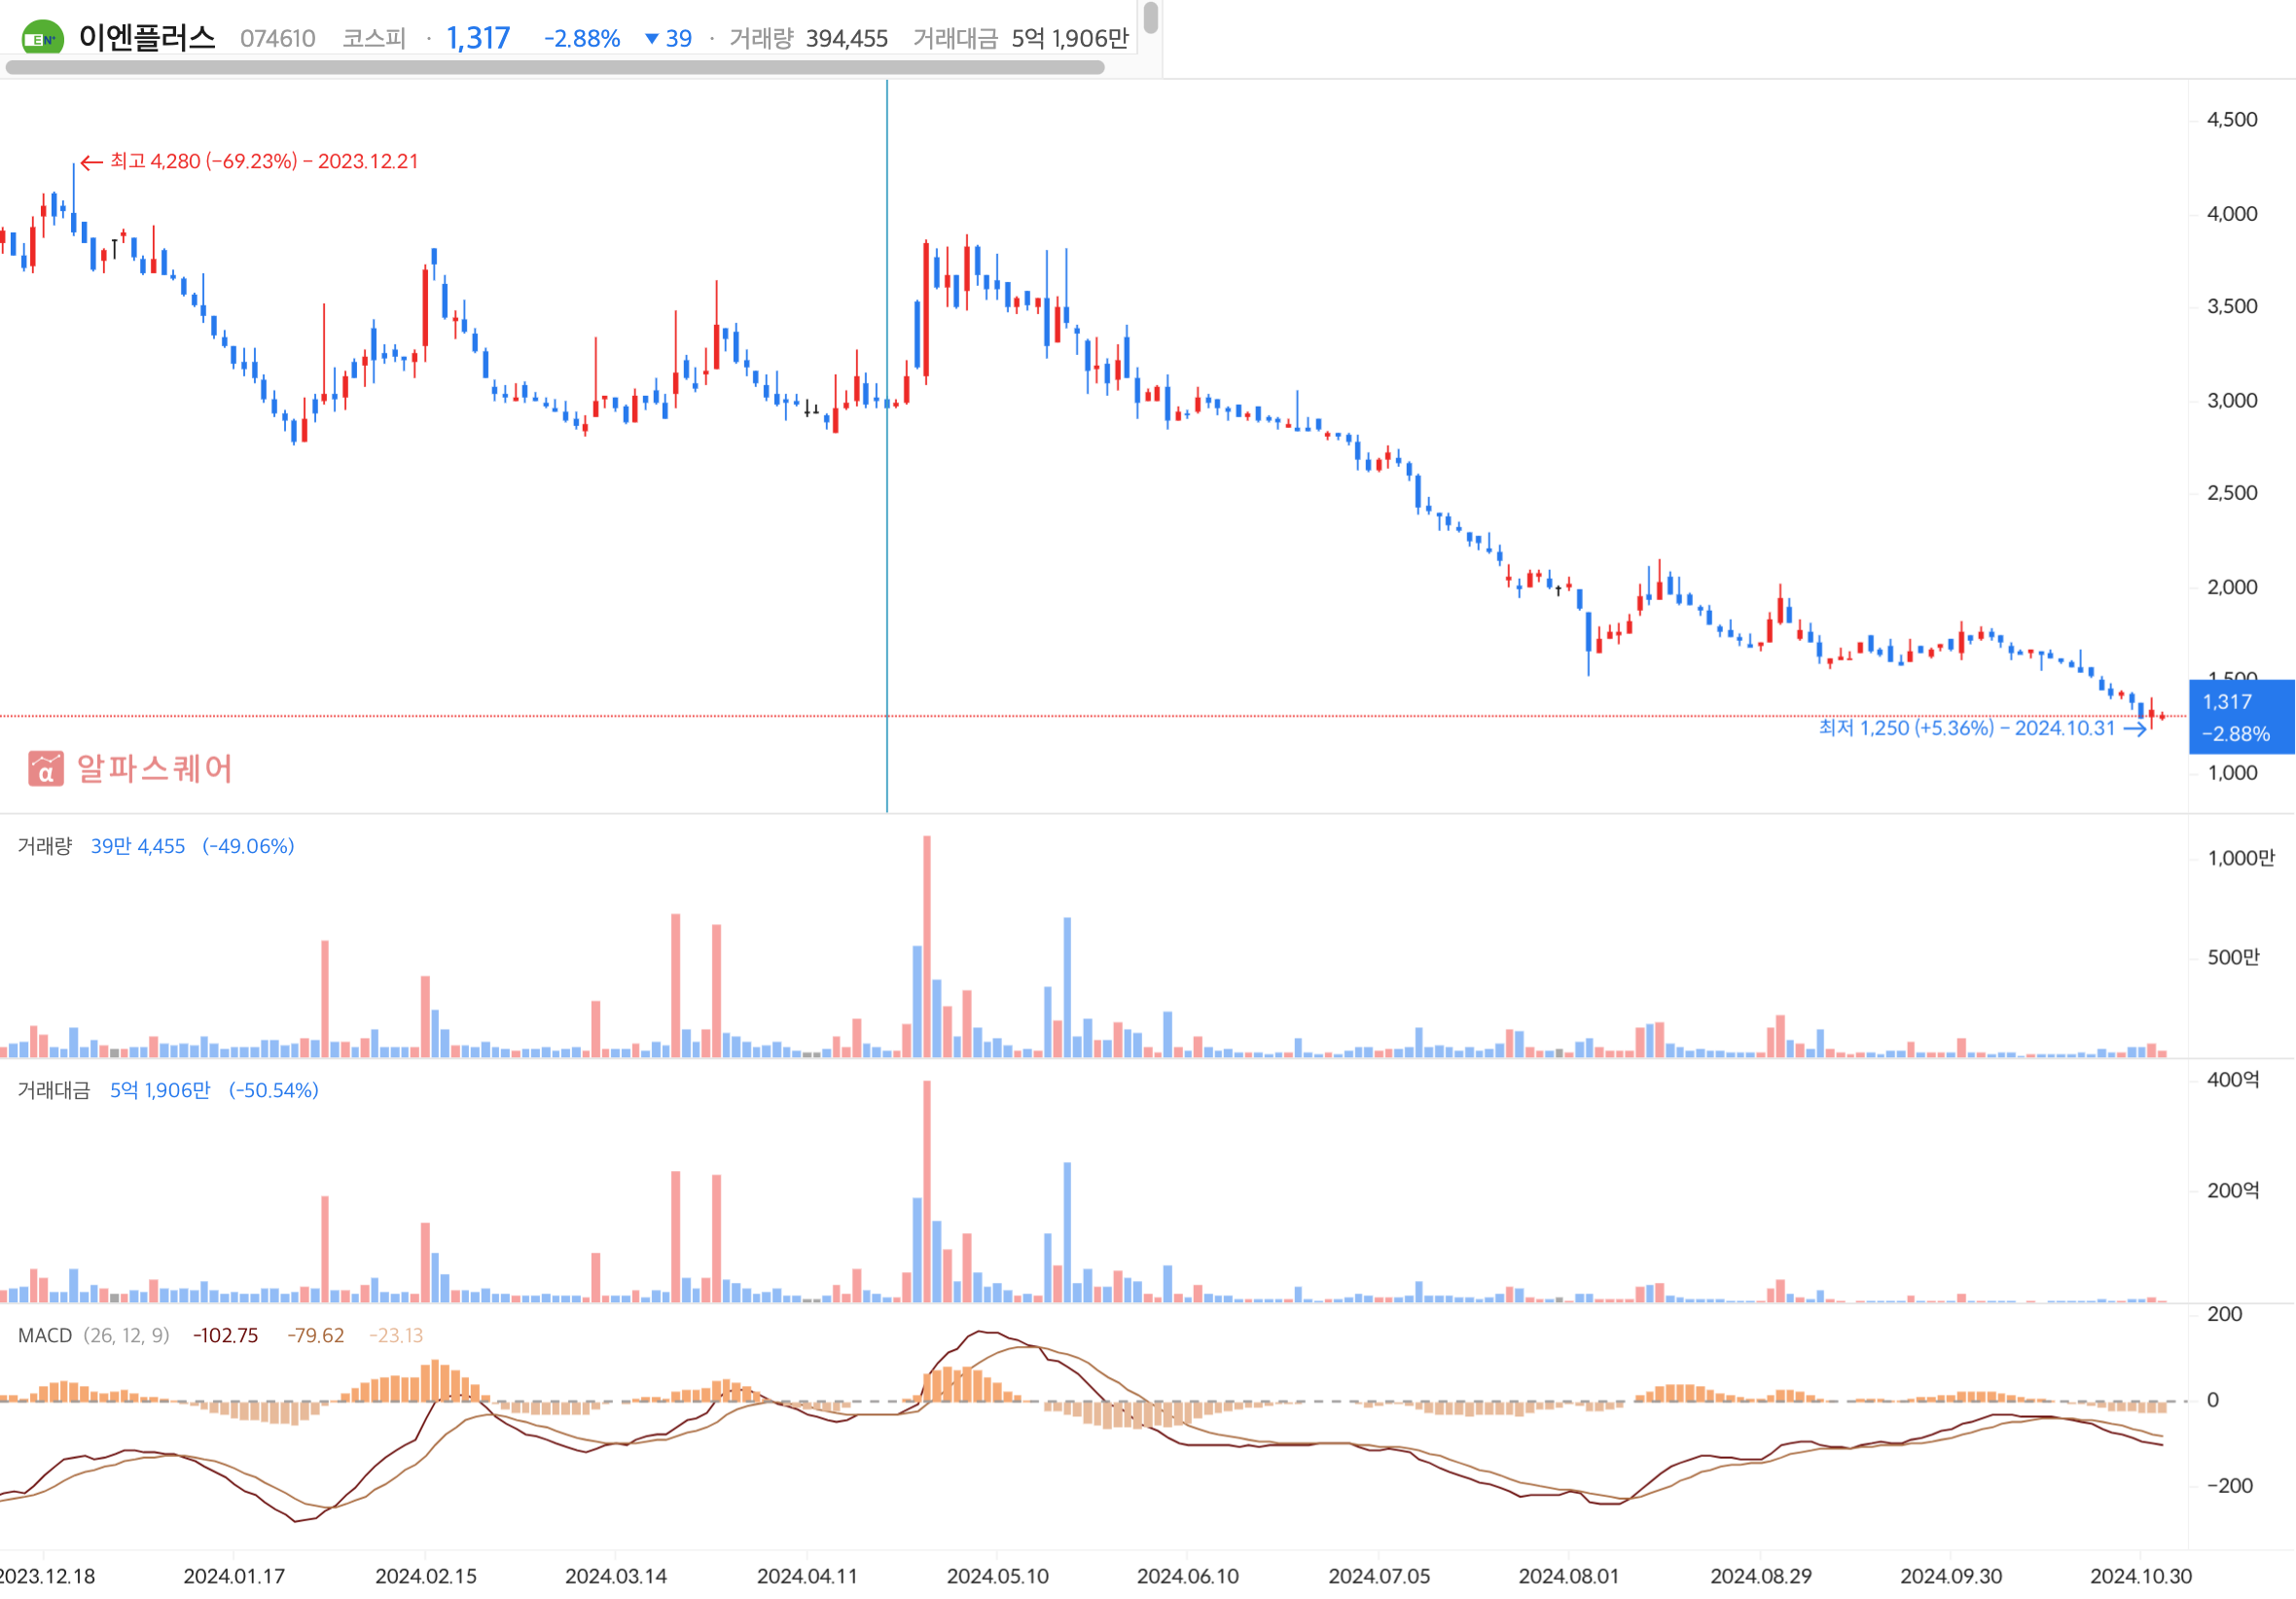
Task: Click the blue current price tag 1,317
Action: click(x=2241, y=717)
